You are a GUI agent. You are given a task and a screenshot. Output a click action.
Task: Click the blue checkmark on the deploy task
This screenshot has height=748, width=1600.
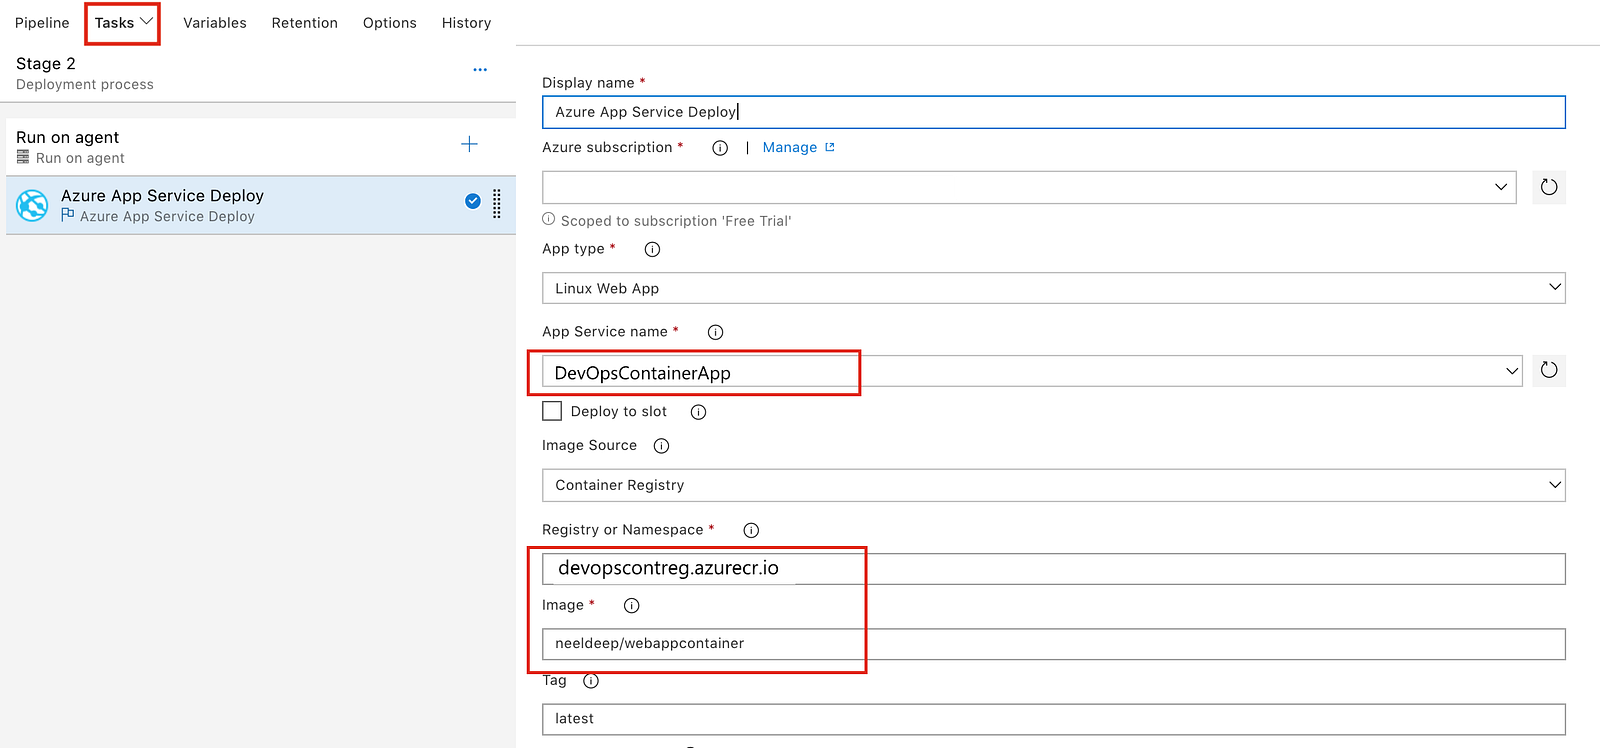point(473,201)
